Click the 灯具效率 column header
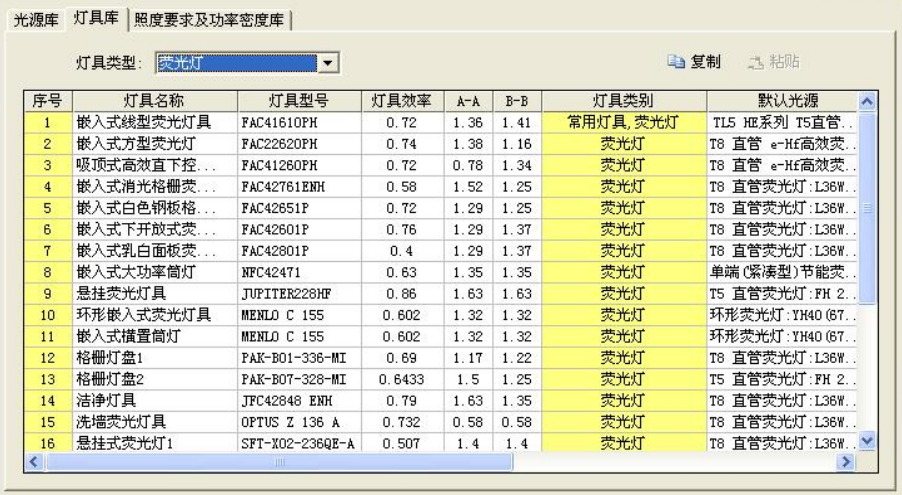Viewport: 902px width, 495px height. (402, 101)
